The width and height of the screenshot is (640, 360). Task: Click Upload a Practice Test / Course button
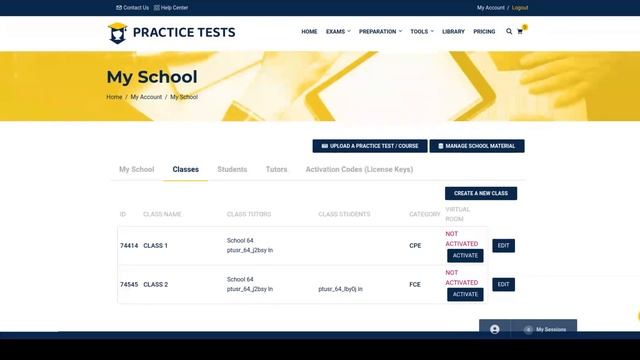pos(370,146)
